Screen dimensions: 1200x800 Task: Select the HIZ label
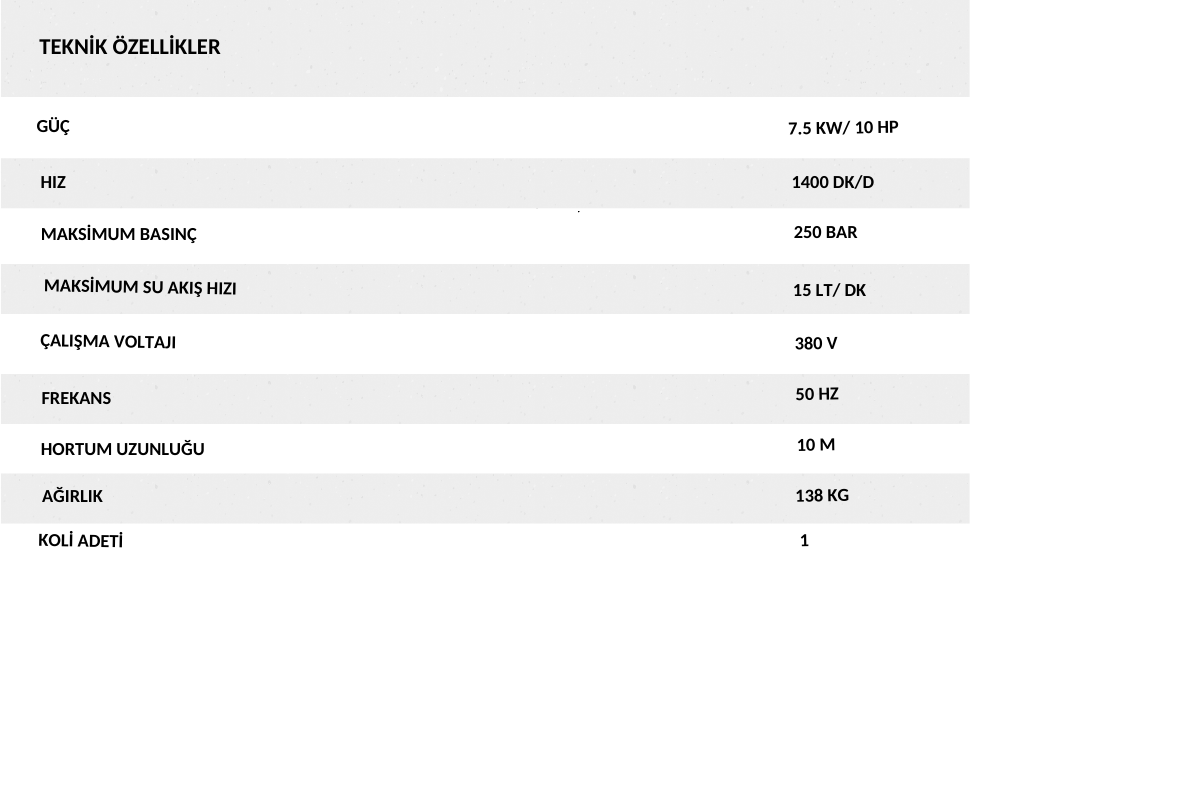coord(53,183)
